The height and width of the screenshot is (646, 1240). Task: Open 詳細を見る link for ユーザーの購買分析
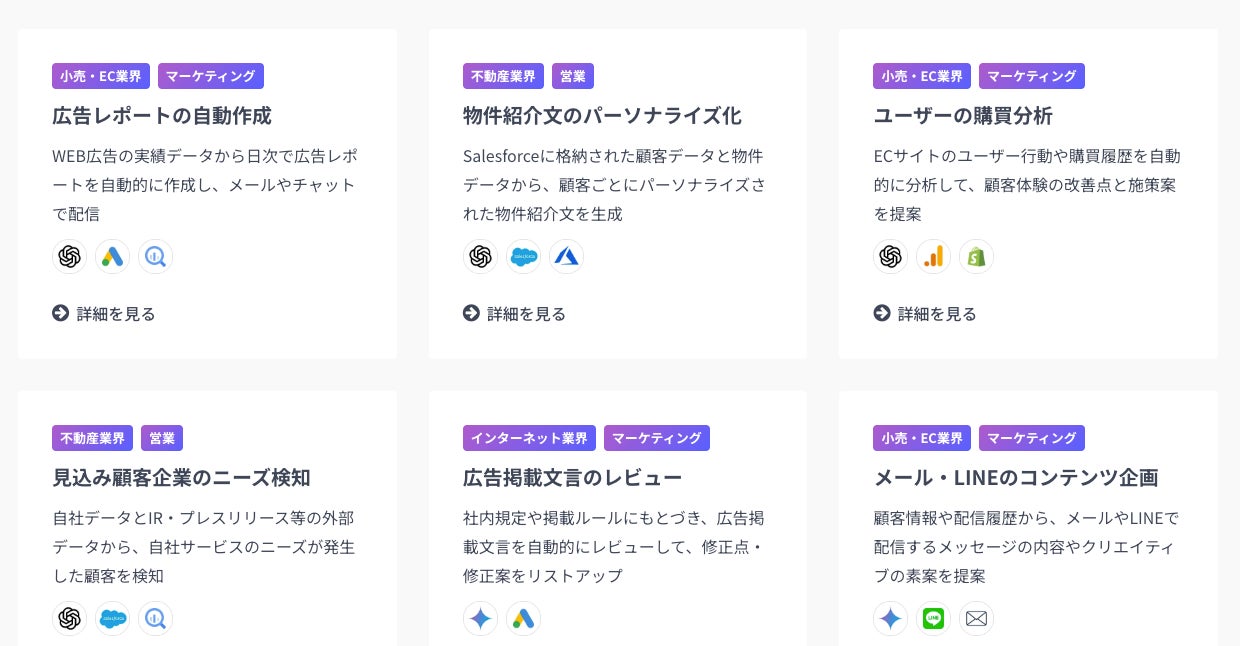(x=925, y=314)
